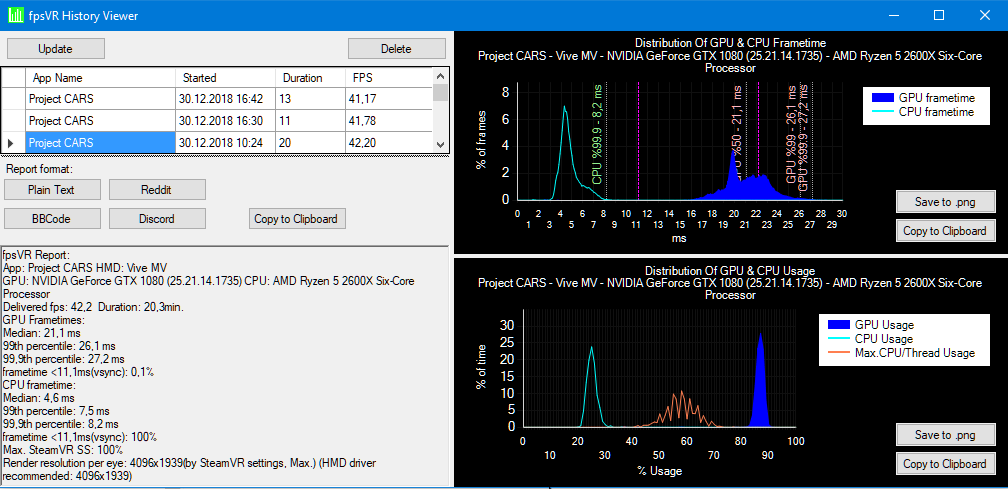The image size is (1008, 489).
Task: Select the Project CARS session started 16:30
Action: [x=100, y=121]
